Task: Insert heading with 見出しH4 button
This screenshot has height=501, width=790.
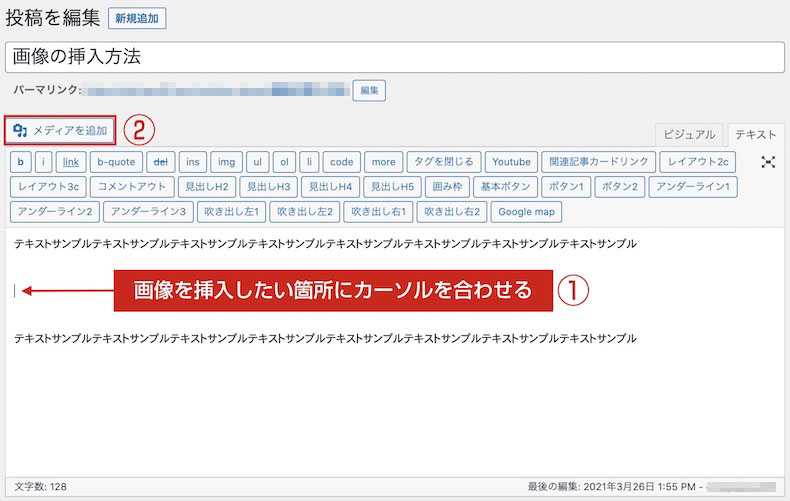Action: pos(330,186)
